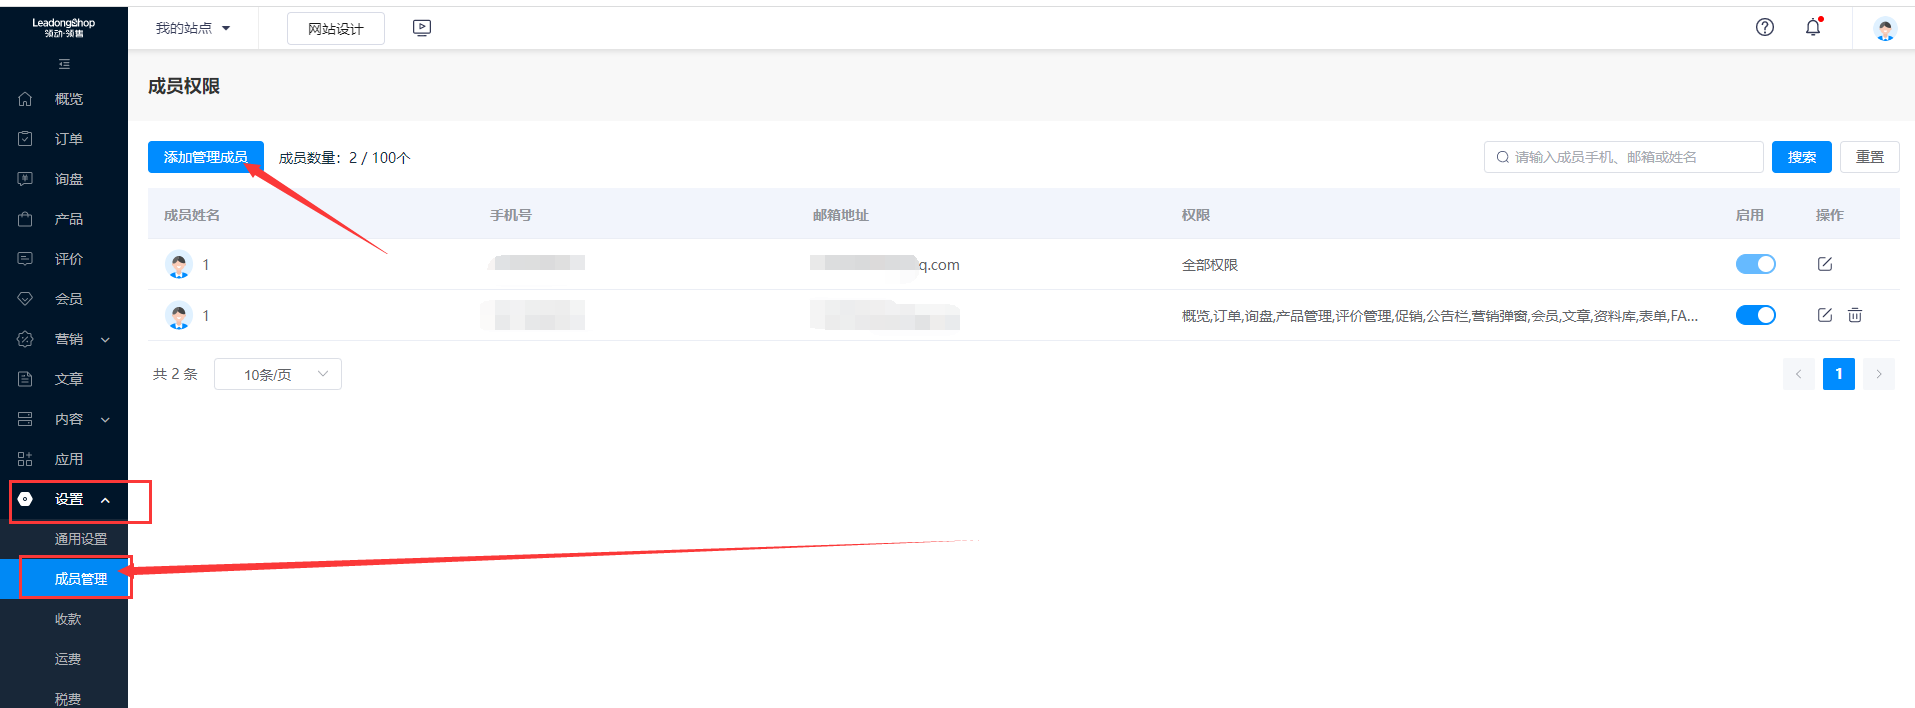
Task: Open the user avatar in top right
Action: [1885, 29]
